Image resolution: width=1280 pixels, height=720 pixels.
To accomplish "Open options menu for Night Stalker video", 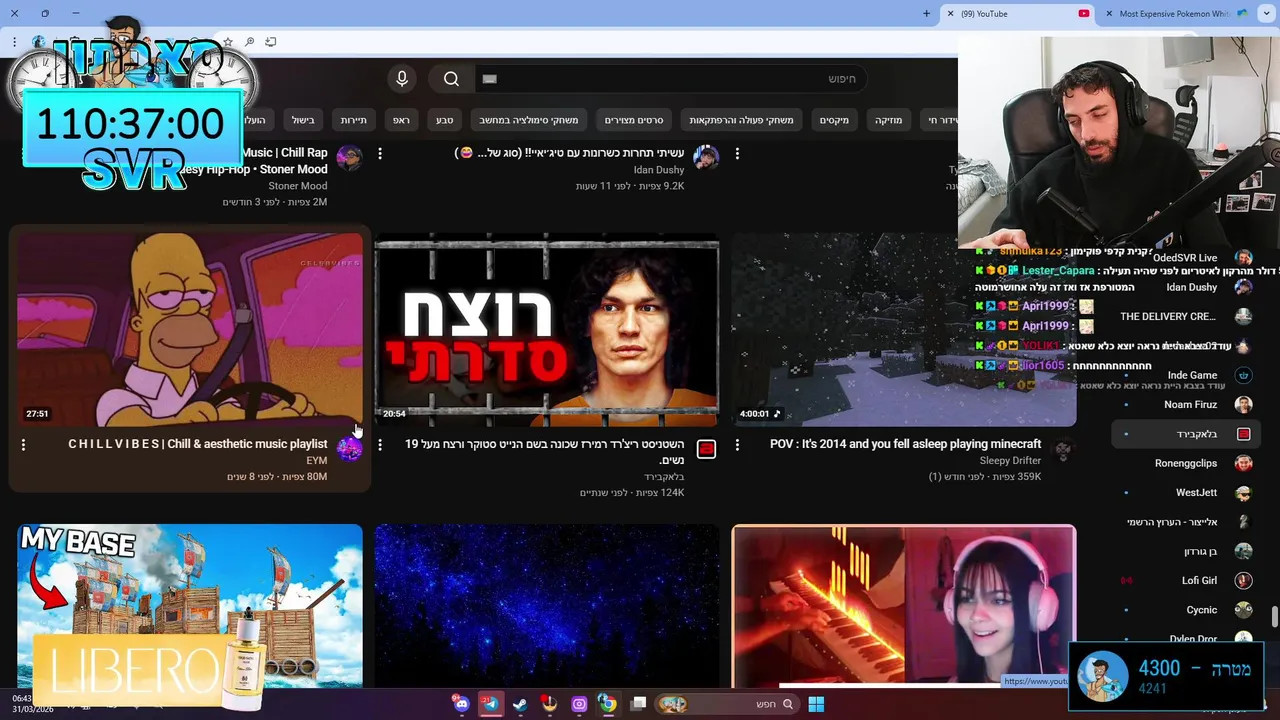I will click(x=380, y=444).
